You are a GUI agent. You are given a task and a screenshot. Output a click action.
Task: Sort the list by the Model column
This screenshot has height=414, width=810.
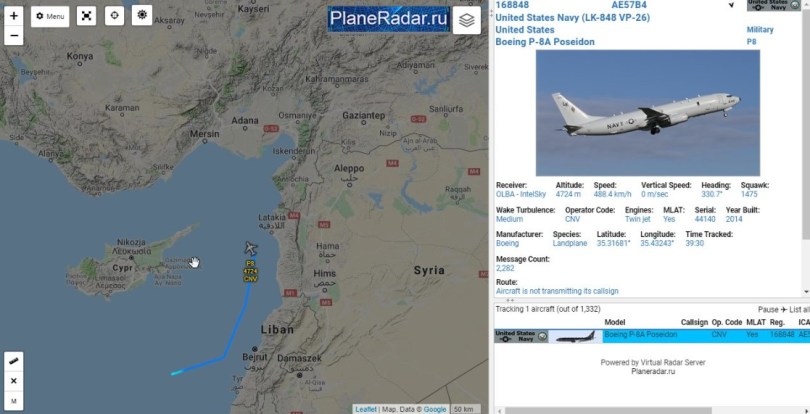tap(615, 322)
